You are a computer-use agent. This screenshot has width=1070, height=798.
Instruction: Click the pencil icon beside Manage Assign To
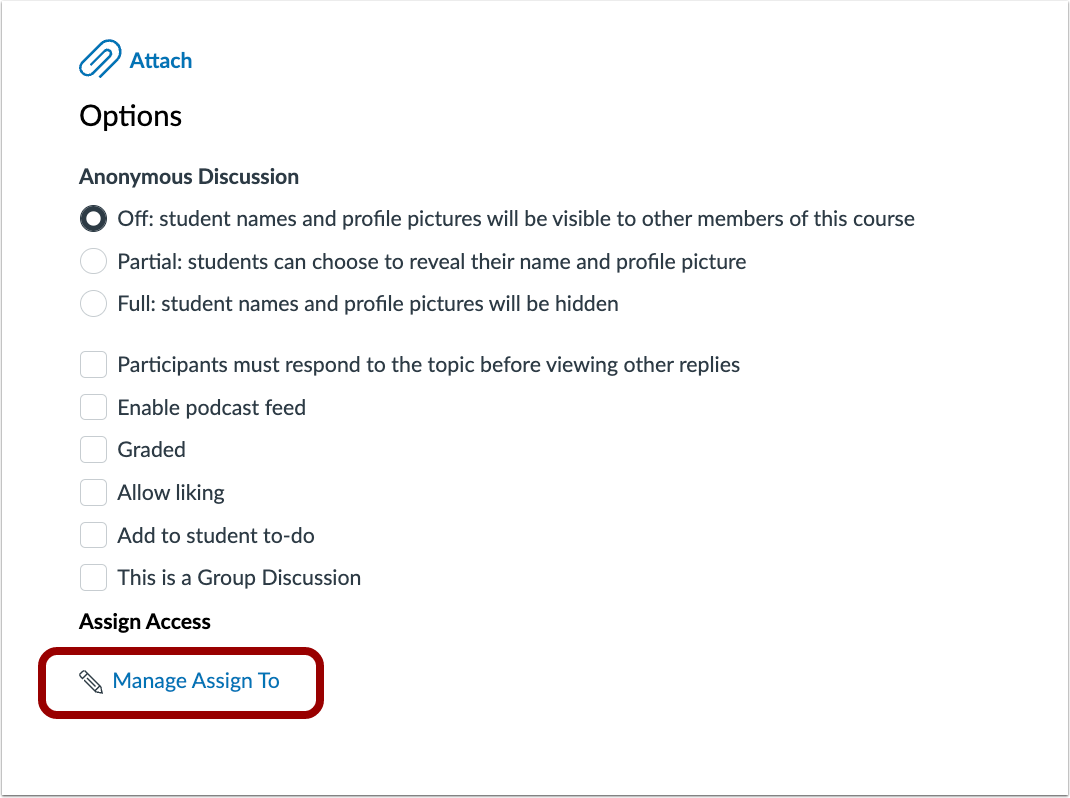(x=92, y=680)
